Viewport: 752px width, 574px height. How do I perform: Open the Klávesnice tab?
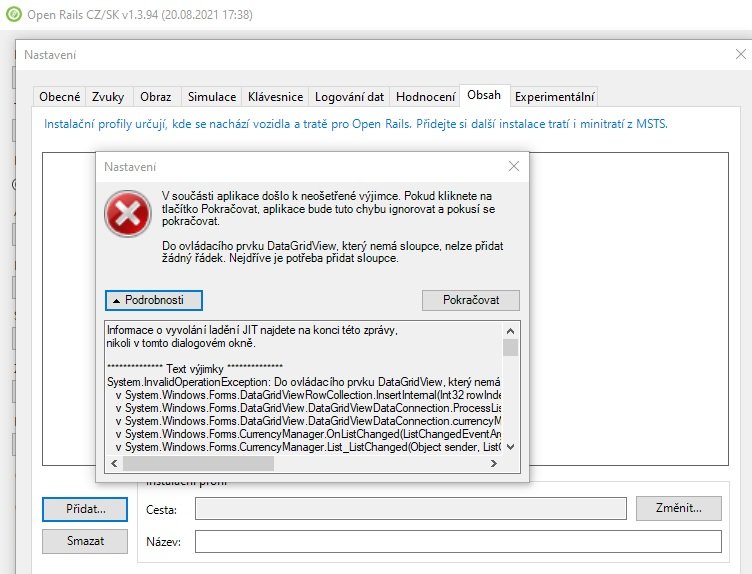pyautogui.click(x=275, y=97)
